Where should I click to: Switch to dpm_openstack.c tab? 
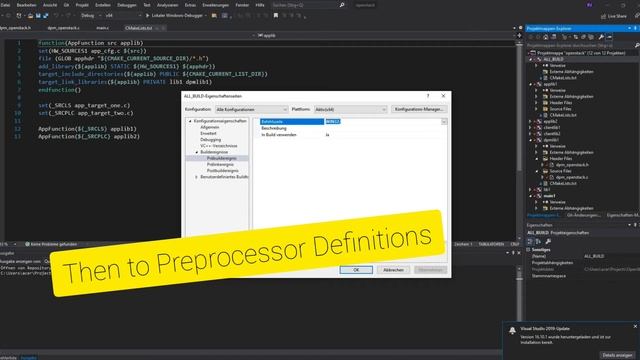coord(63,28)
